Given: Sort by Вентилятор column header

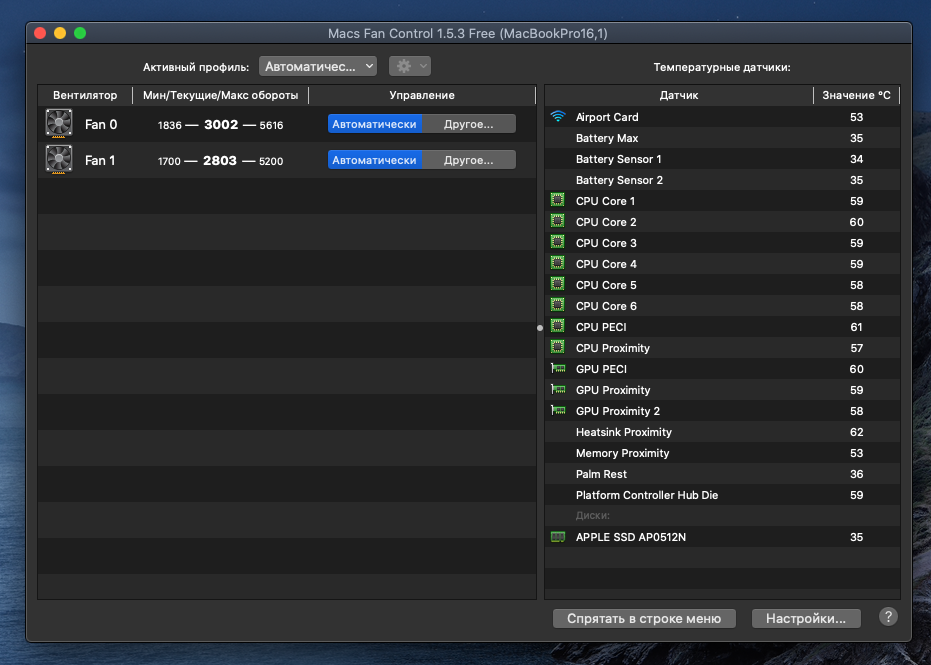Looking at the screenshot, I should pyautogui.click(x=85, y=95).
